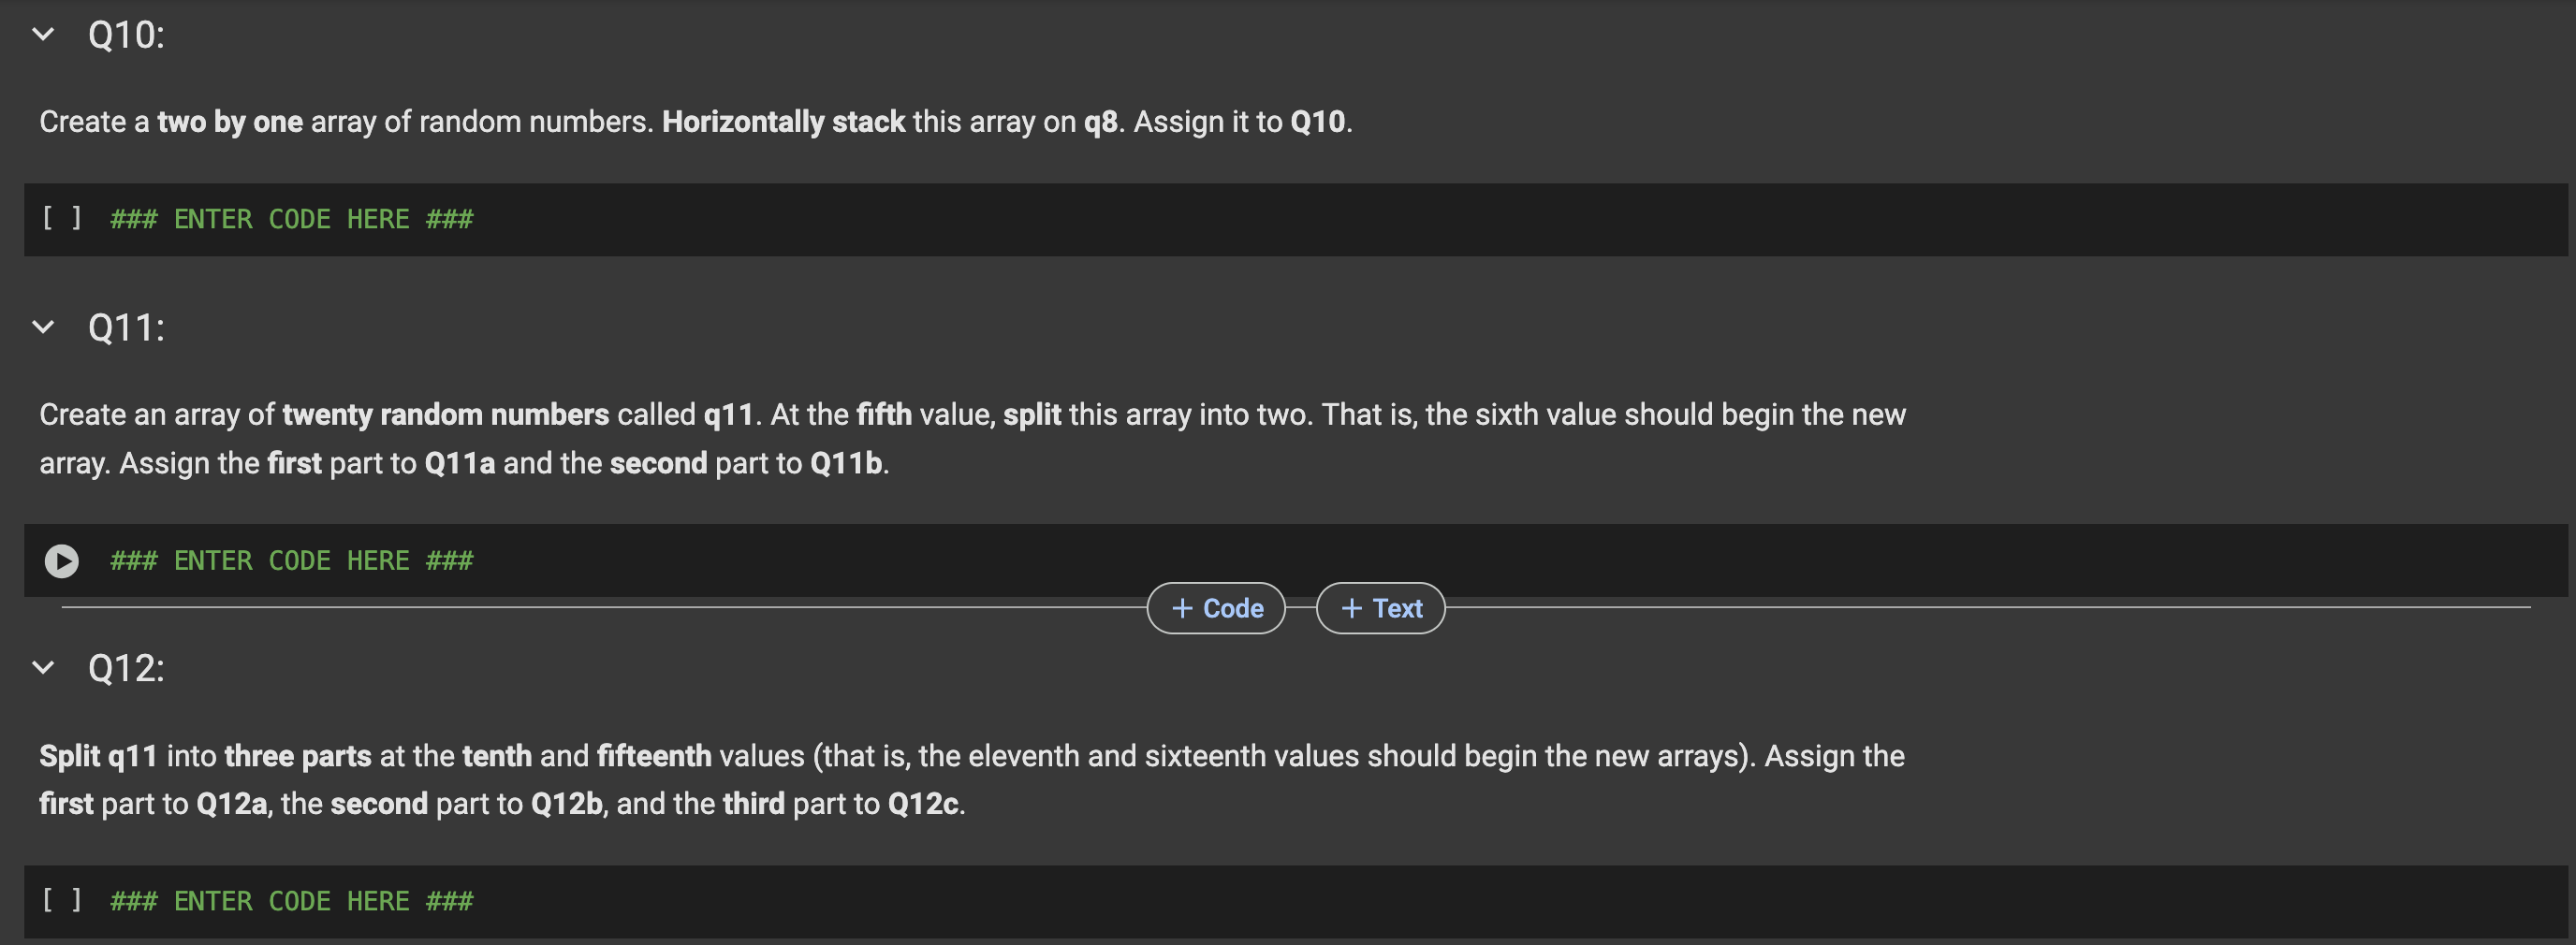Click the run bracket on the Q10 cell
This screenshot has height=945, width=2576.
click(x=62, y=218)
